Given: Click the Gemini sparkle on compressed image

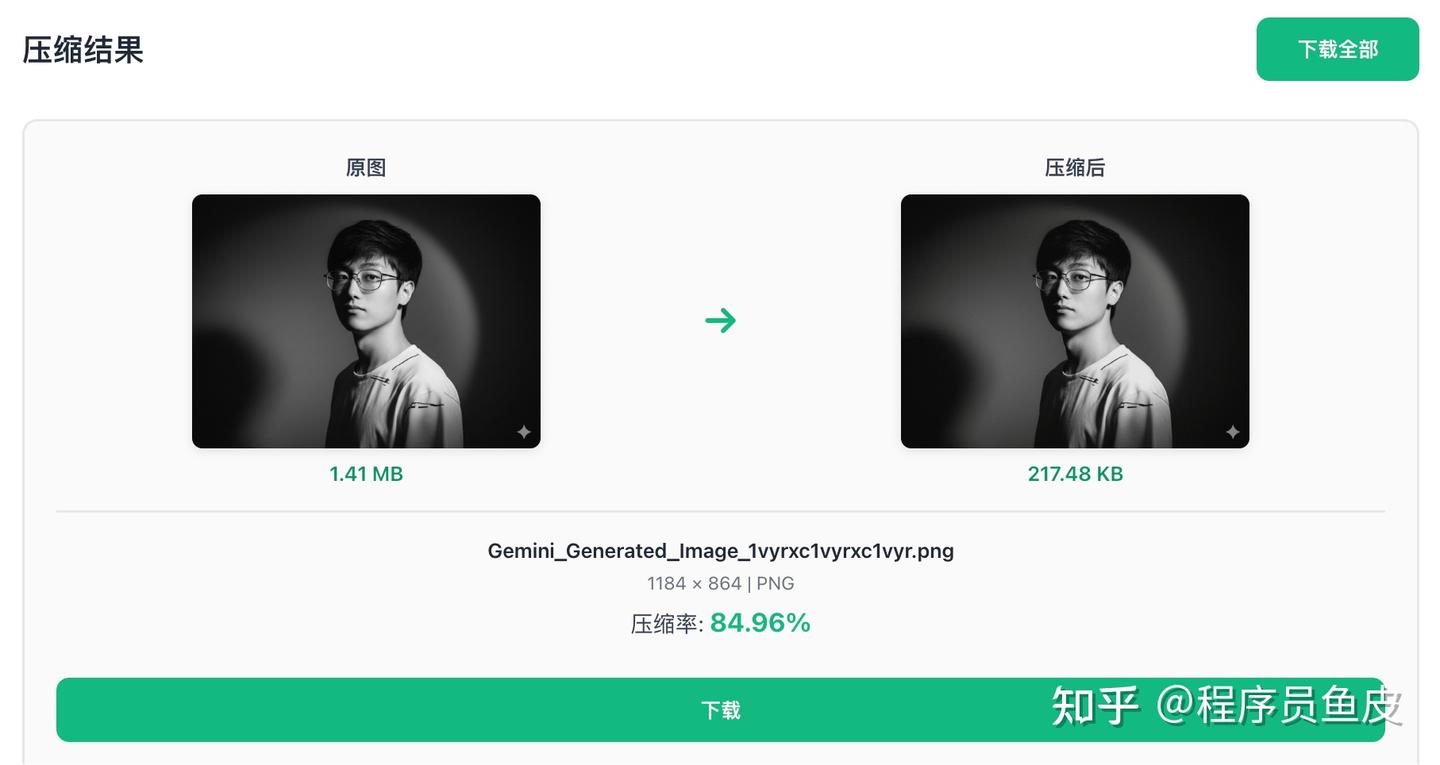Looking at the screenshot, I should (1232, 432).
